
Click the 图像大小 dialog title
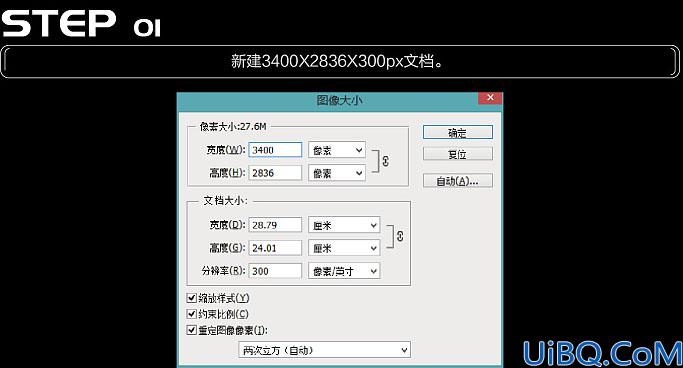[x=339, y=100]
